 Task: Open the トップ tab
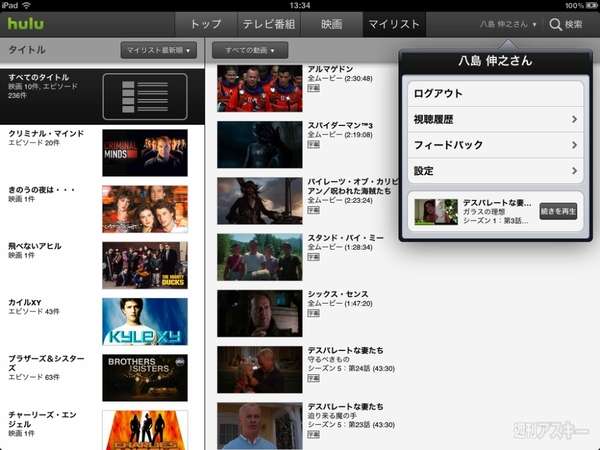coord(206,24)
